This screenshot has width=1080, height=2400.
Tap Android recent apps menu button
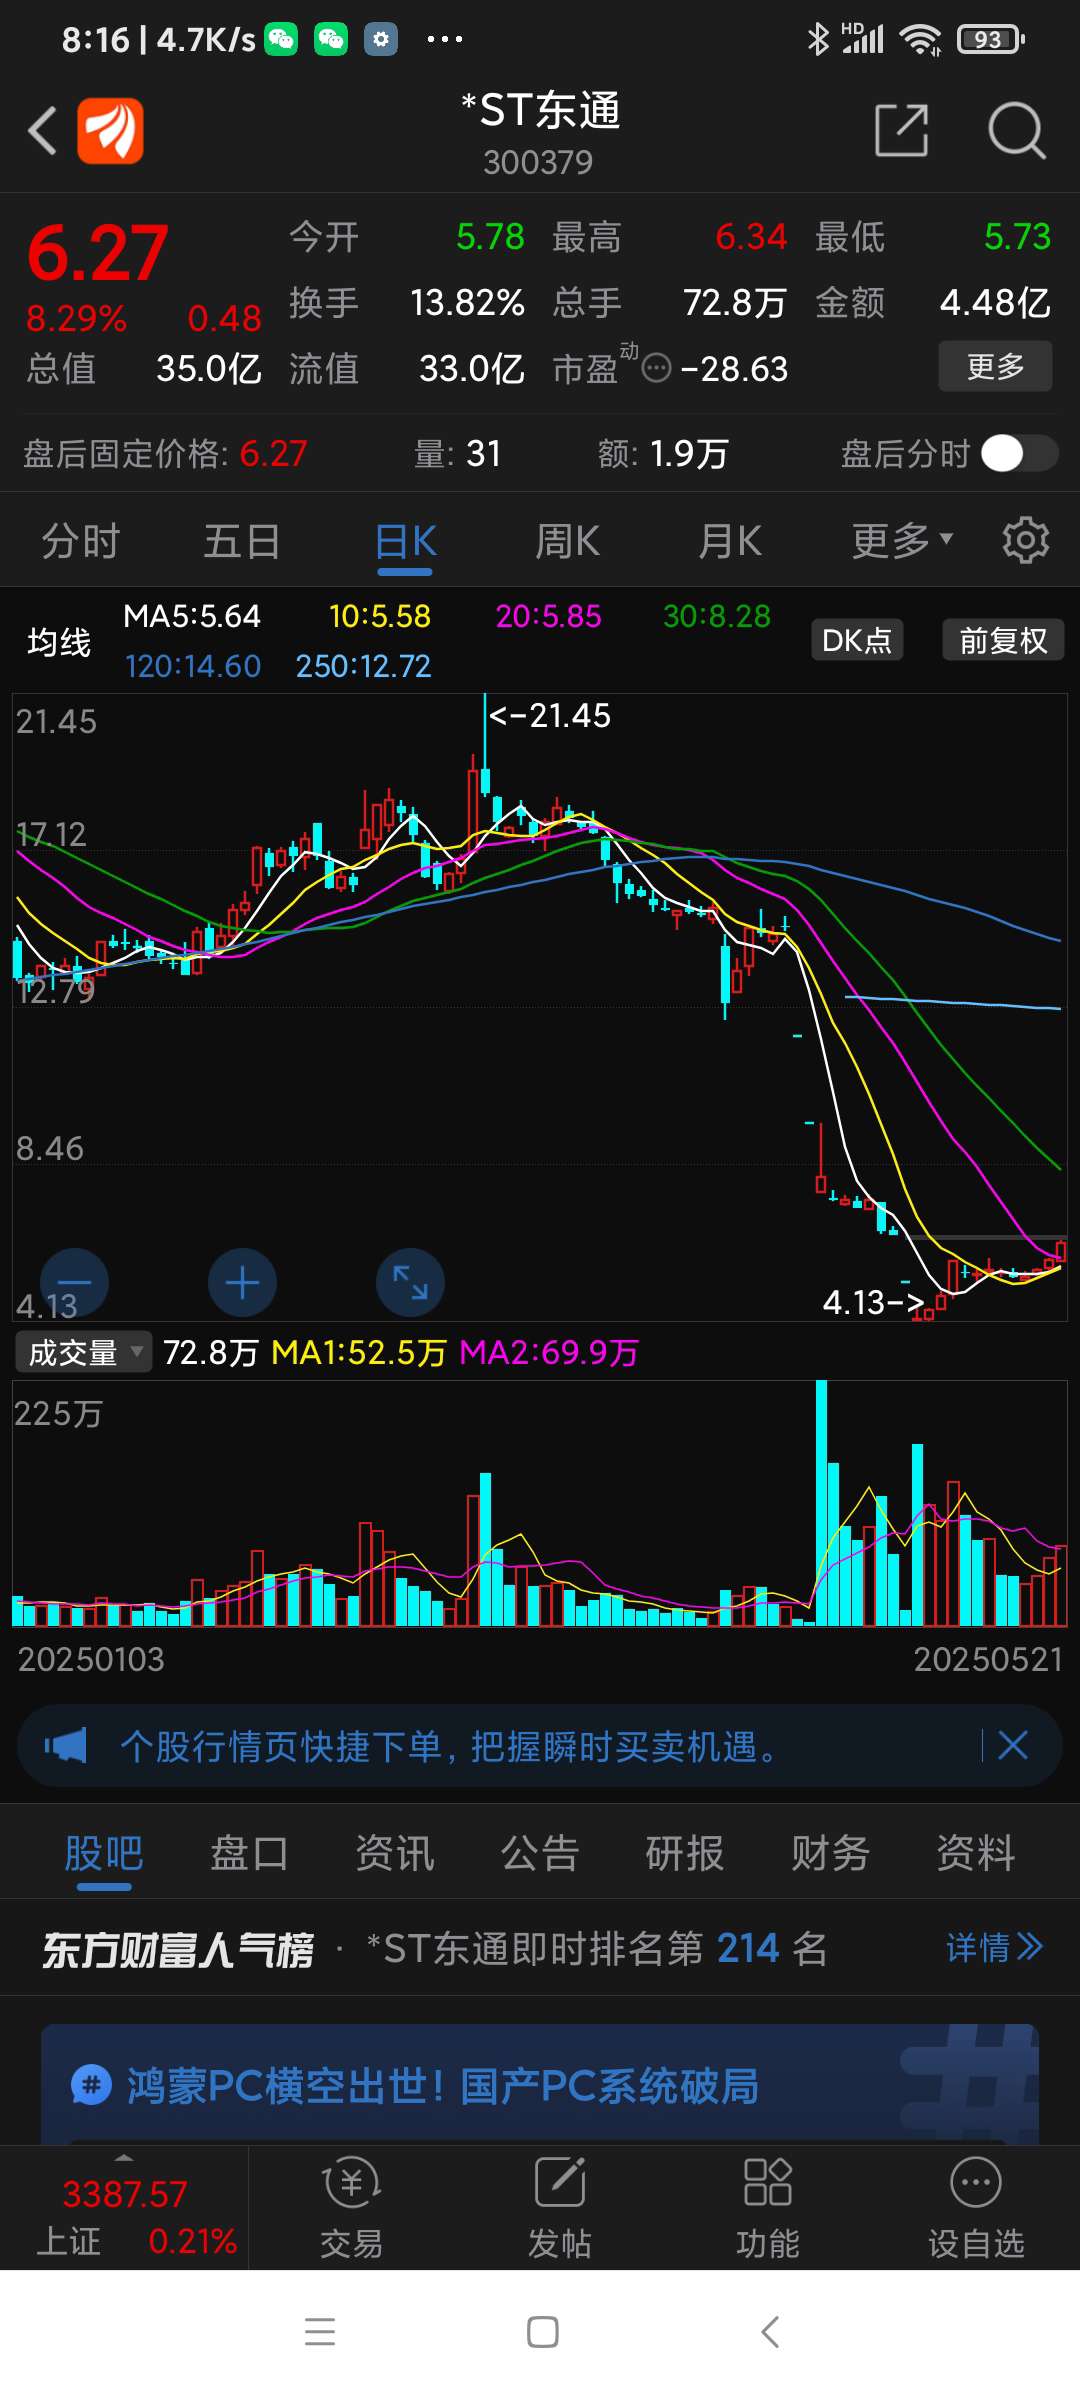tap(320, 2332)
